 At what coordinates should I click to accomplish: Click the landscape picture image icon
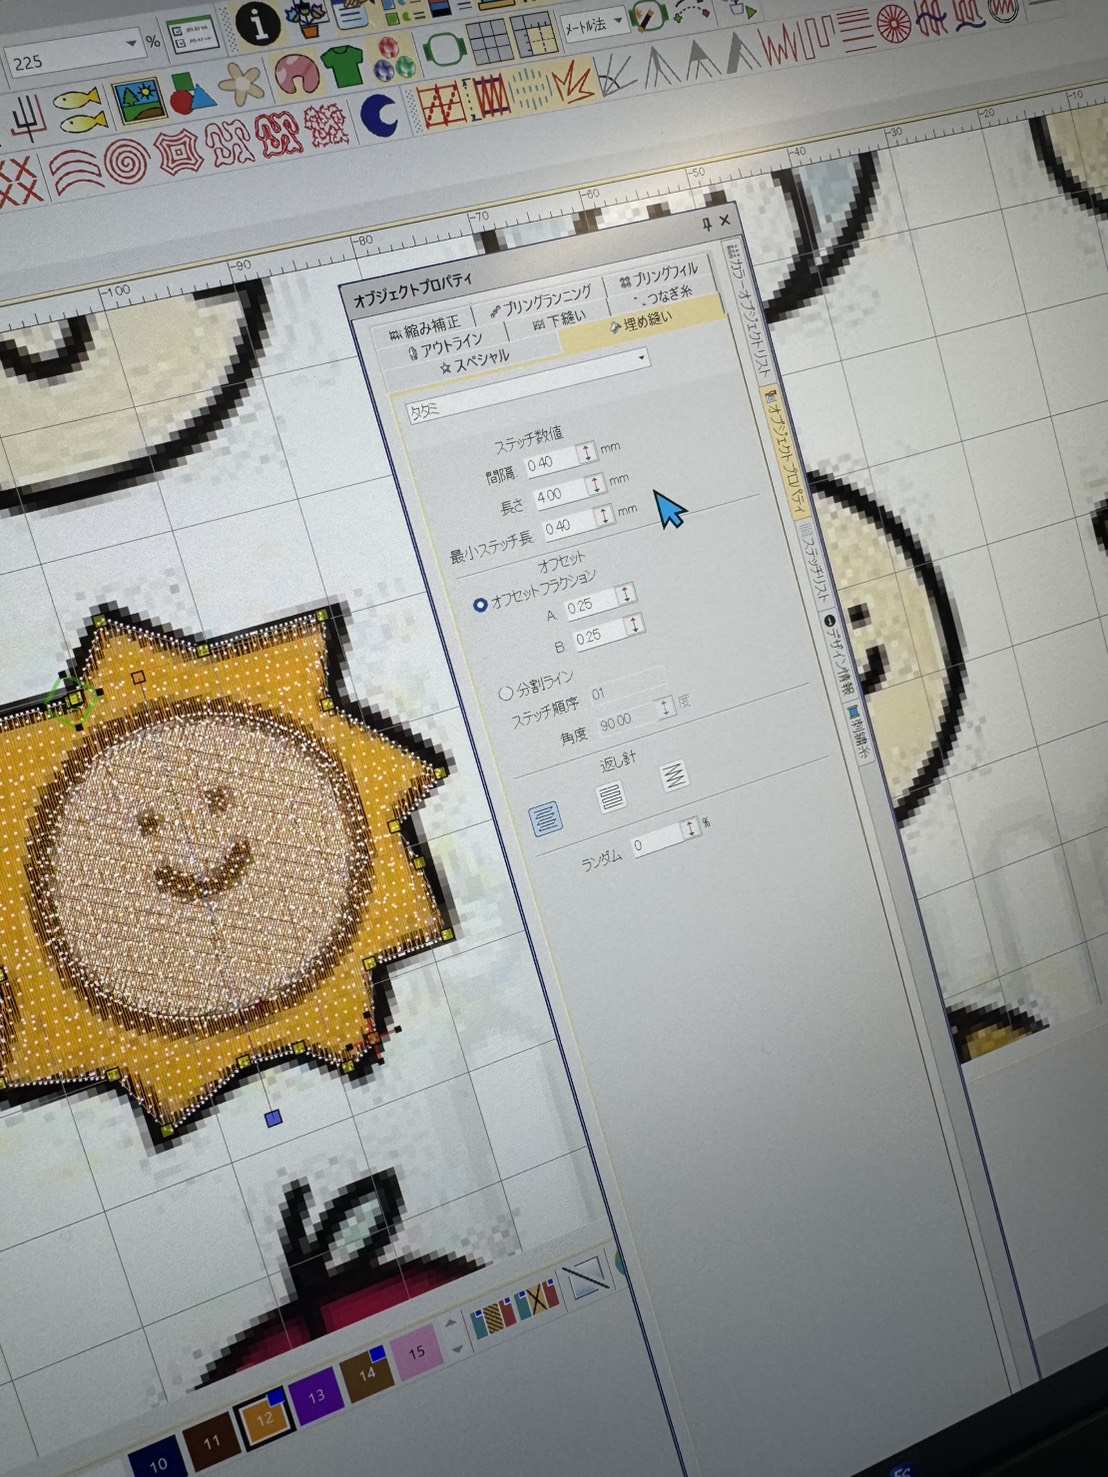[x=140, y=101]
